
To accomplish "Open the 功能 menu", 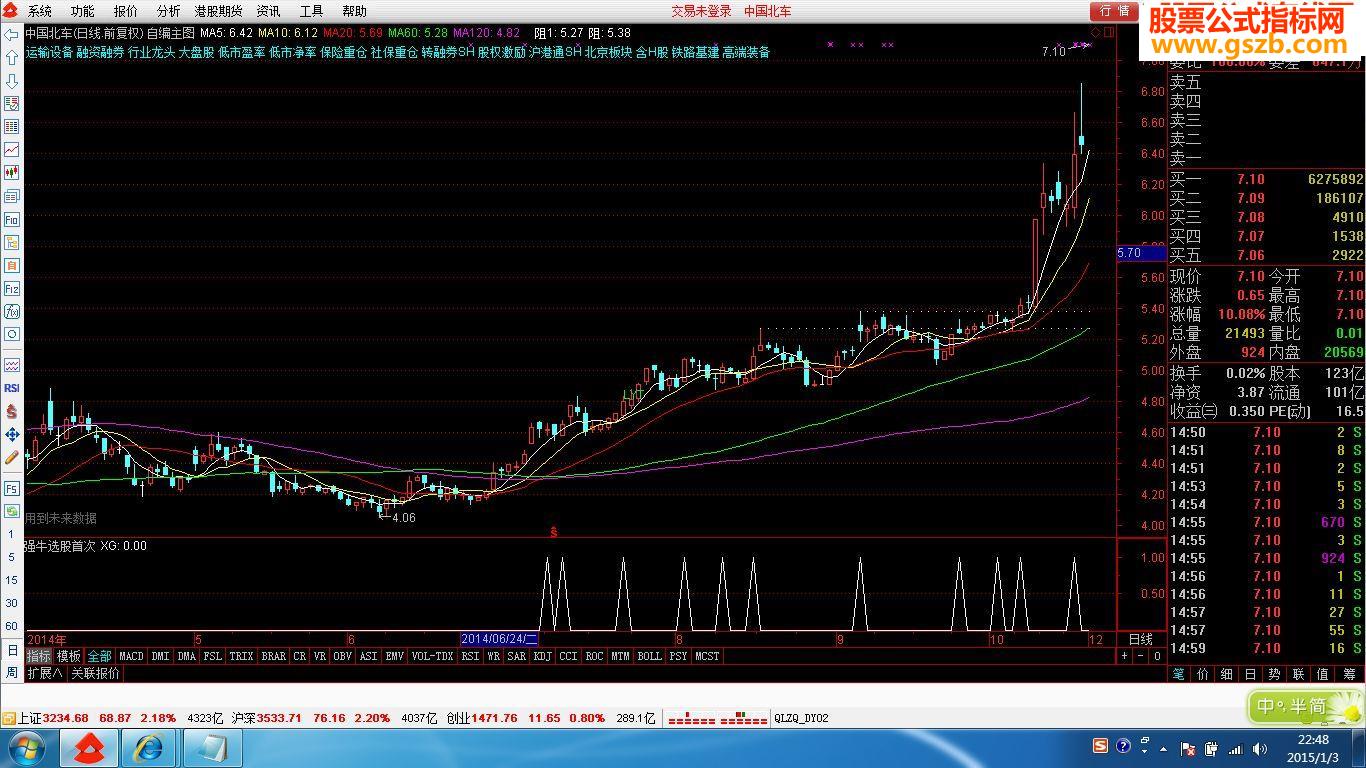I will pyautogui.click(x=83, y=11).
